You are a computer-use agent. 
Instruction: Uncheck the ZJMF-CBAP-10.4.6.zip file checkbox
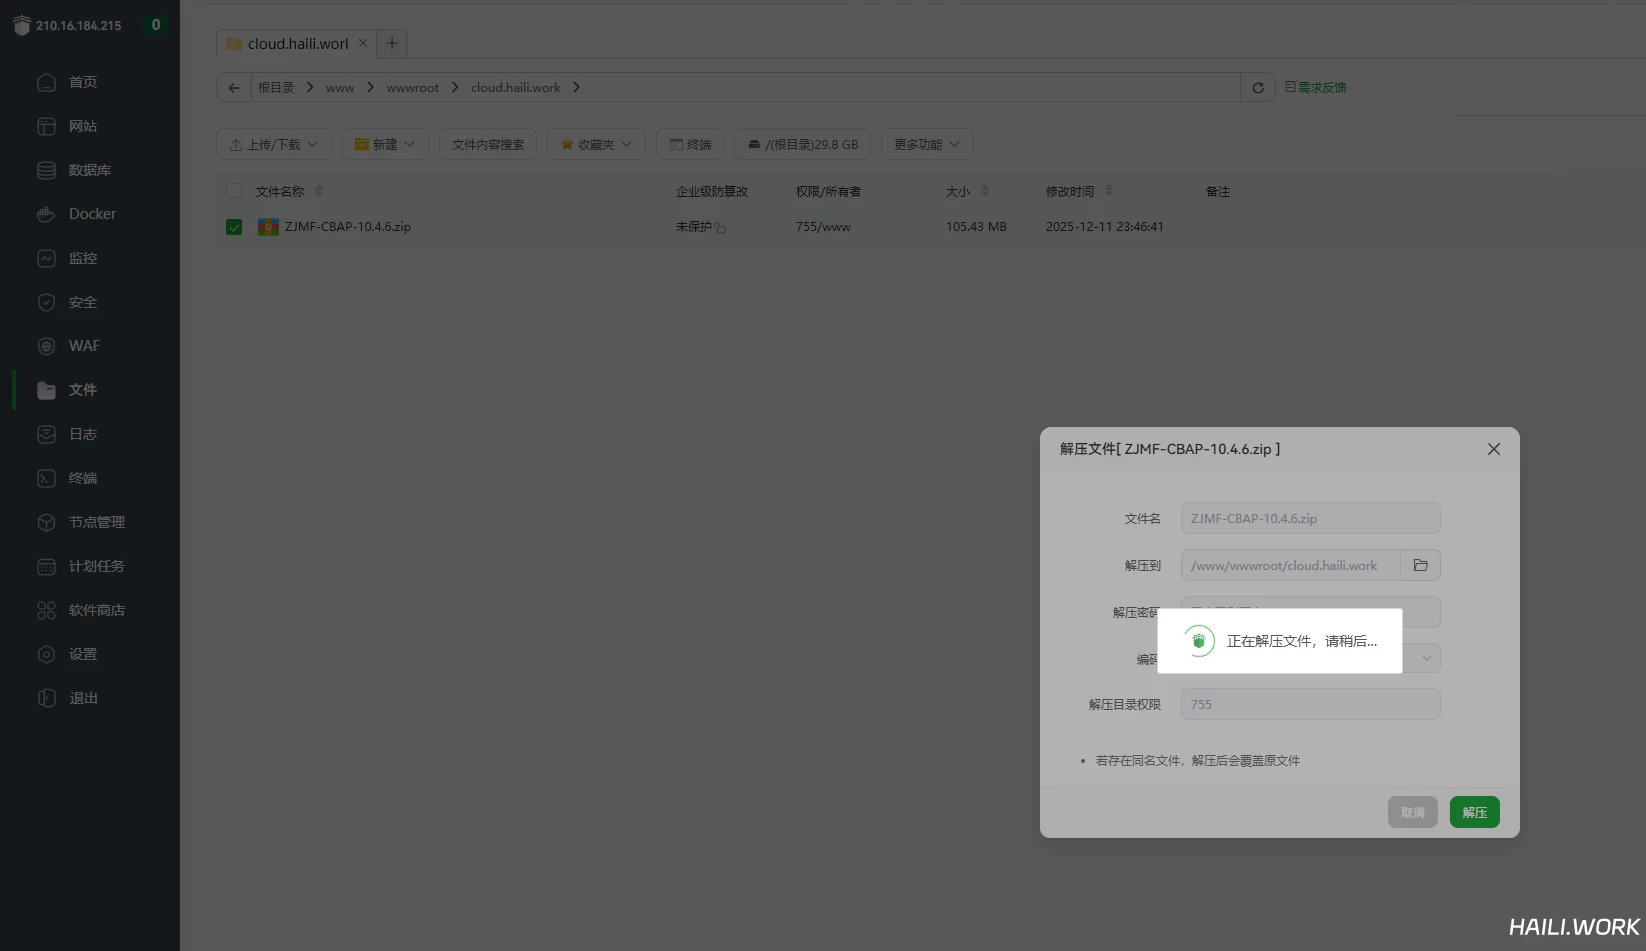tap(234, 227)
